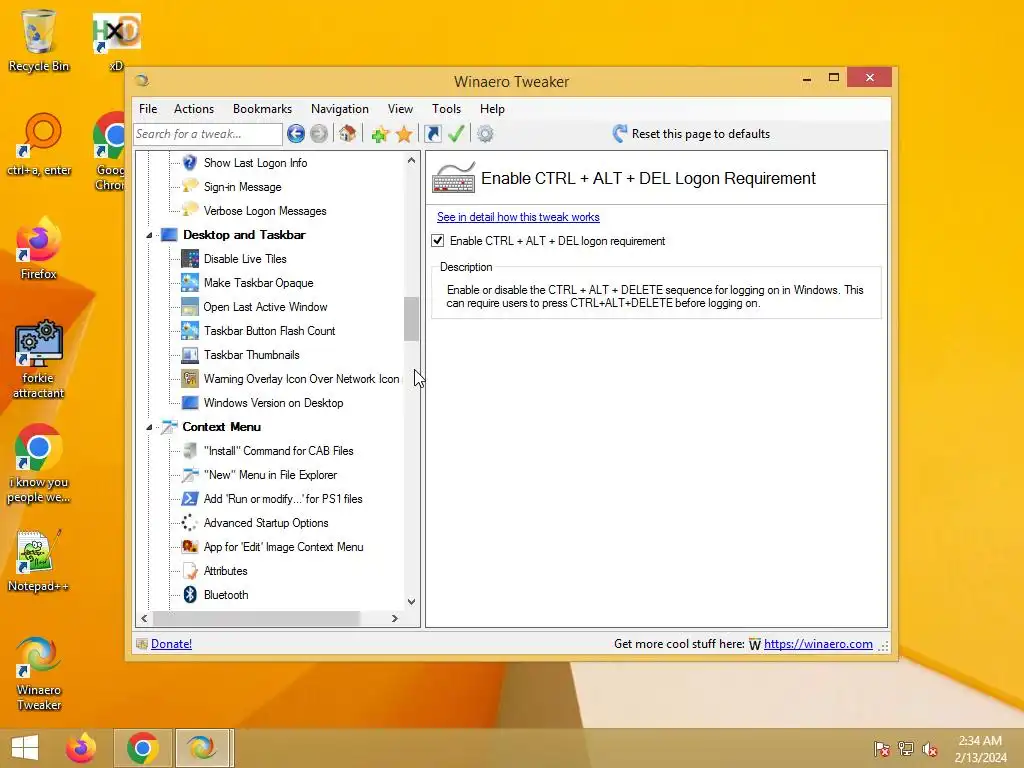Open the Tools menu
Screen dimensions: 1024x768
click(447, 109)
